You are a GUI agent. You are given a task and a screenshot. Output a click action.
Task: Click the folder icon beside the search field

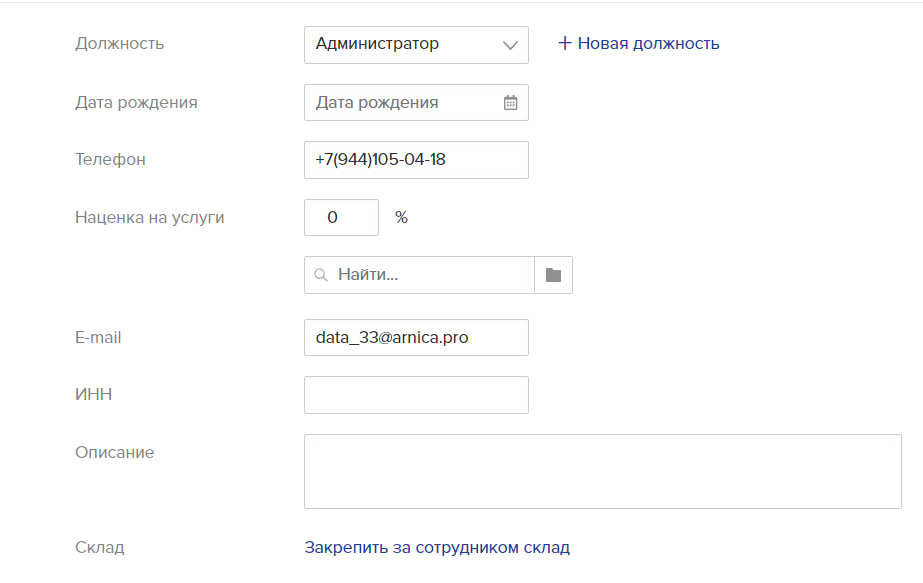553,275
